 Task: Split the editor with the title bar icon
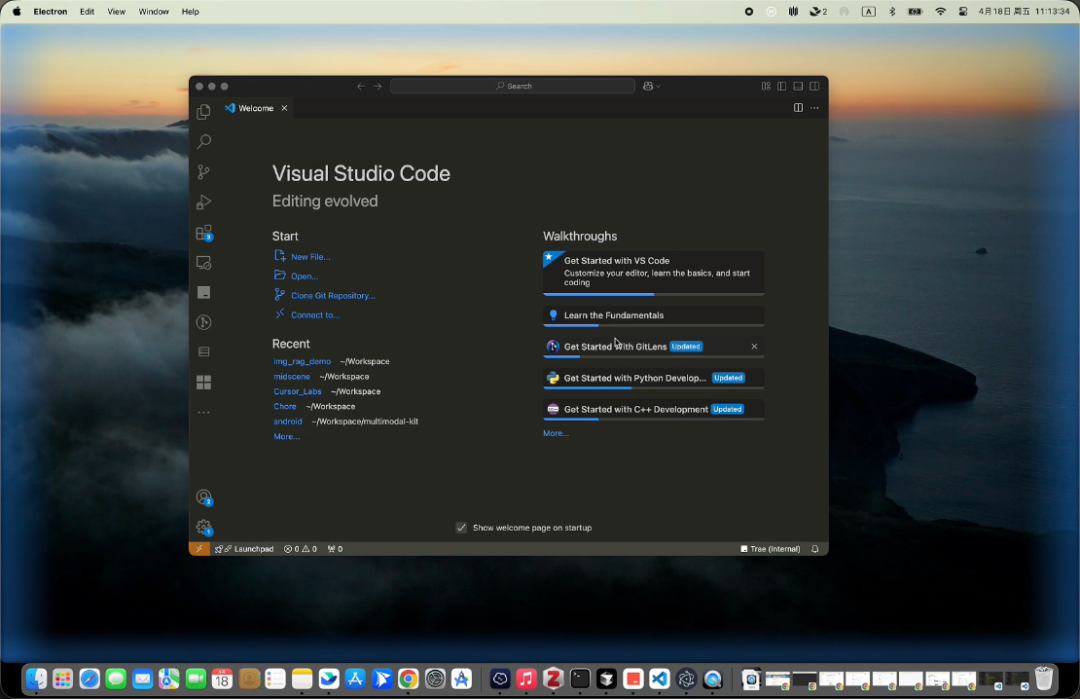[x=798, y=107]
